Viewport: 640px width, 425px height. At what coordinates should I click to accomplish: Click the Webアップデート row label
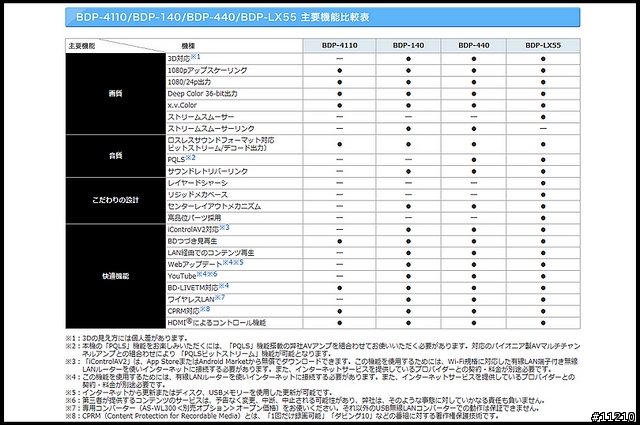[195, 265]
